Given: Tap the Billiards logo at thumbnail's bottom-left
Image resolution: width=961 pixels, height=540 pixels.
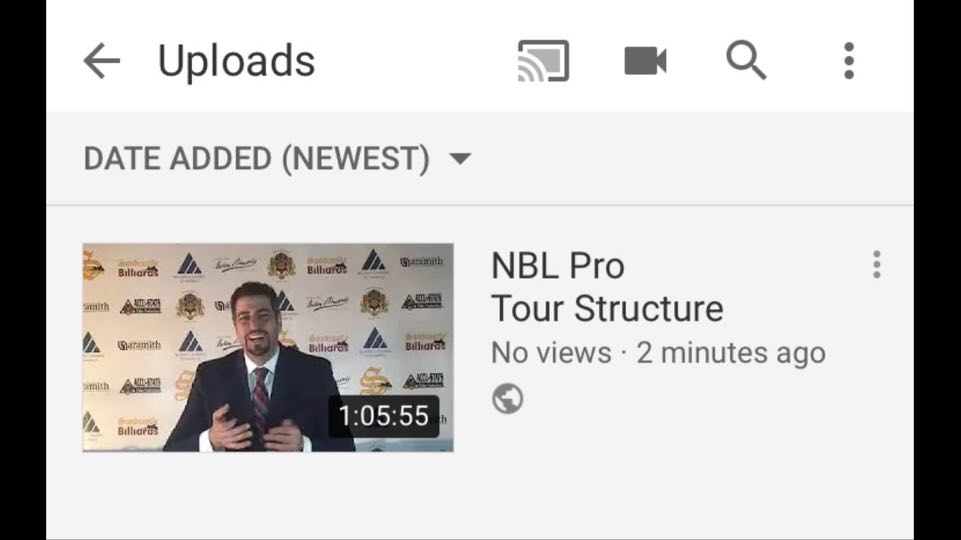Looking at the screenshot, I should (138, 427).
